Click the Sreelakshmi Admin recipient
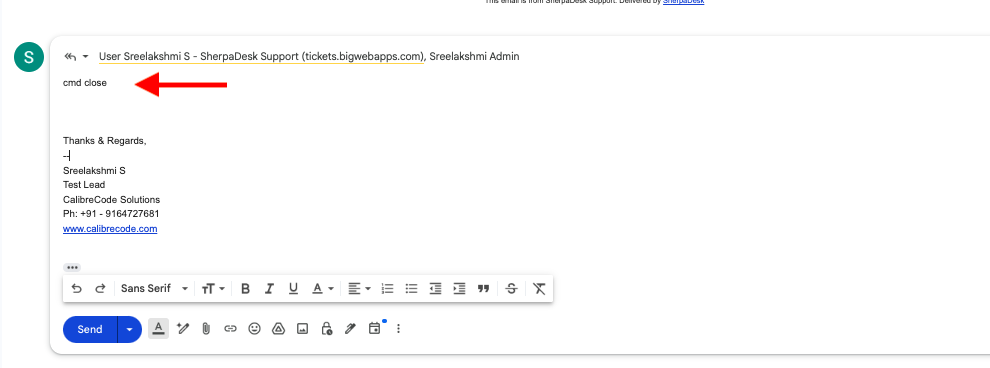 point(474,56)
